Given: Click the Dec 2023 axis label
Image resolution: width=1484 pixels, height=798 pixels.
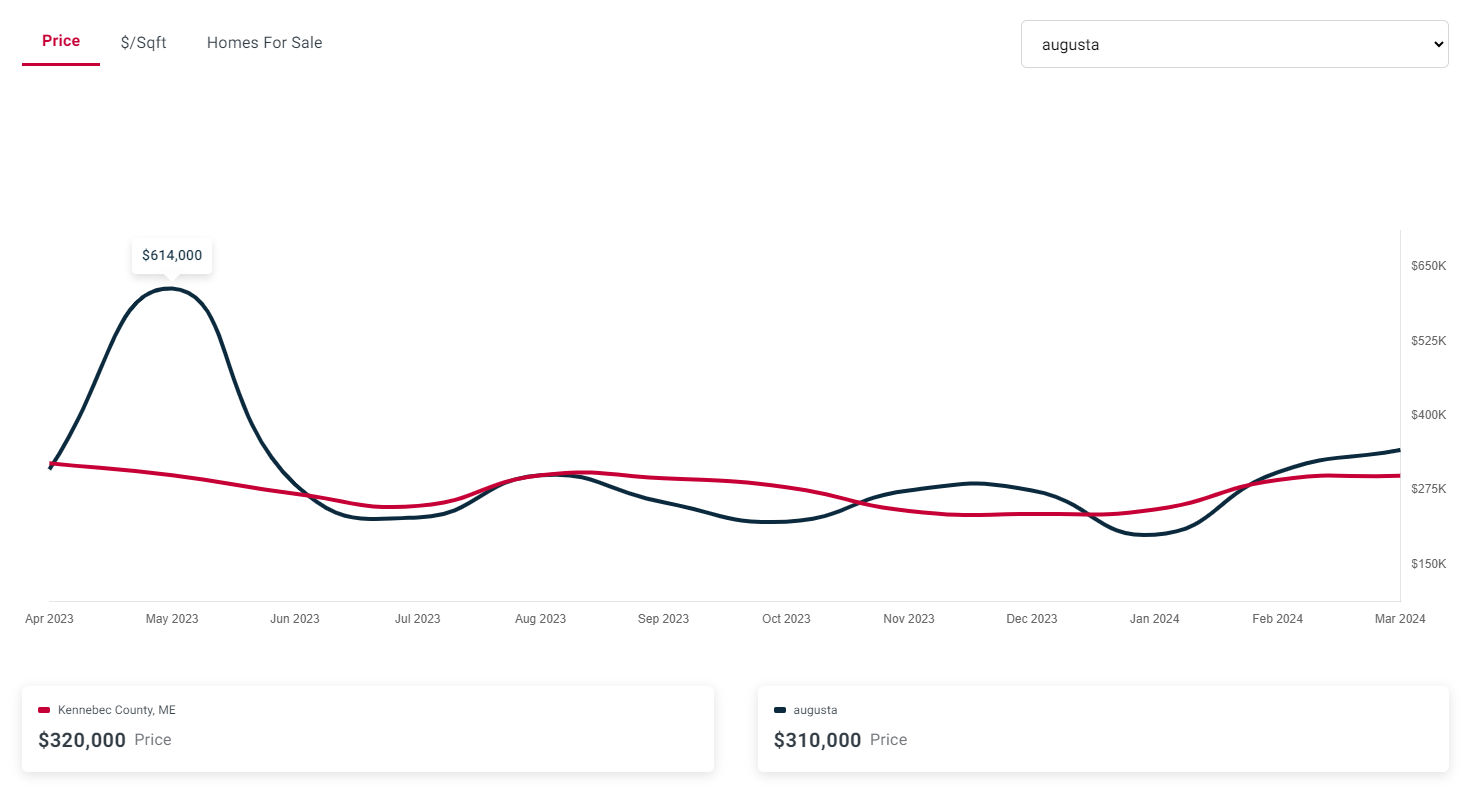Looking at the screenshot, I should (x=1032, y=619).
